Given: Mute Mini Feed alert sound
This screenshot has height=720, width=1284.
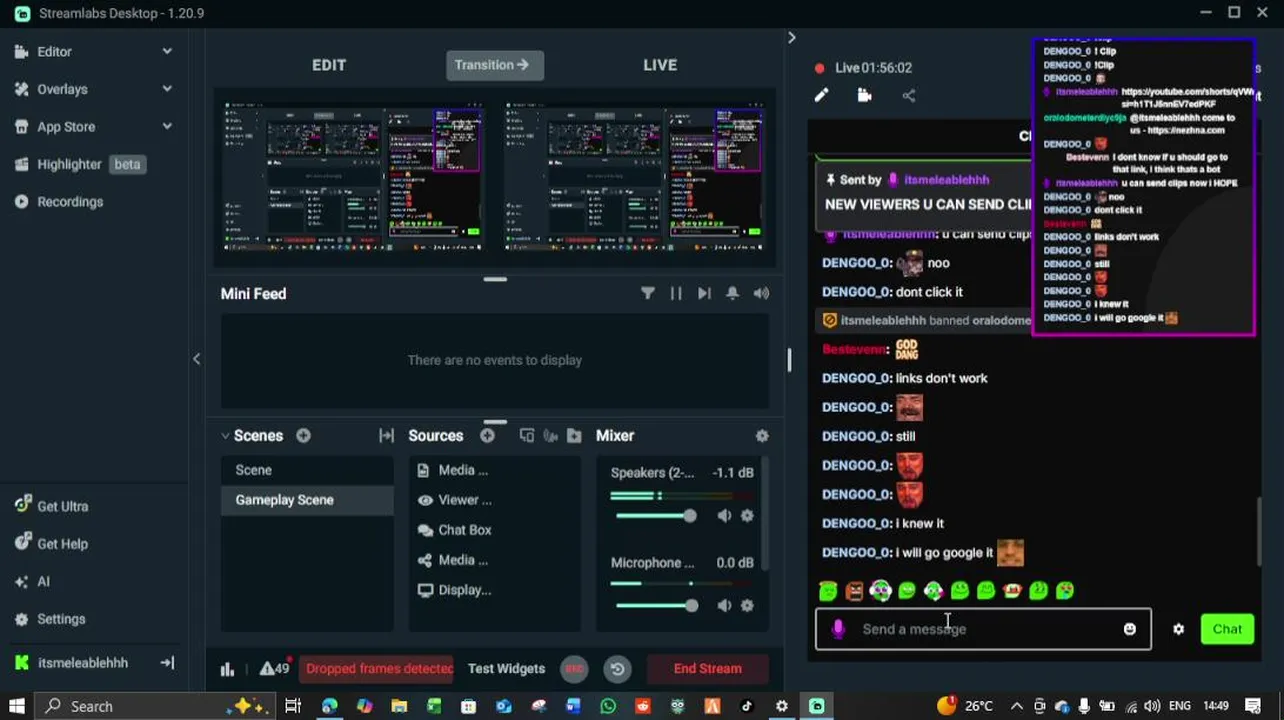Looking at the screenshot, I should pos(762,293).
